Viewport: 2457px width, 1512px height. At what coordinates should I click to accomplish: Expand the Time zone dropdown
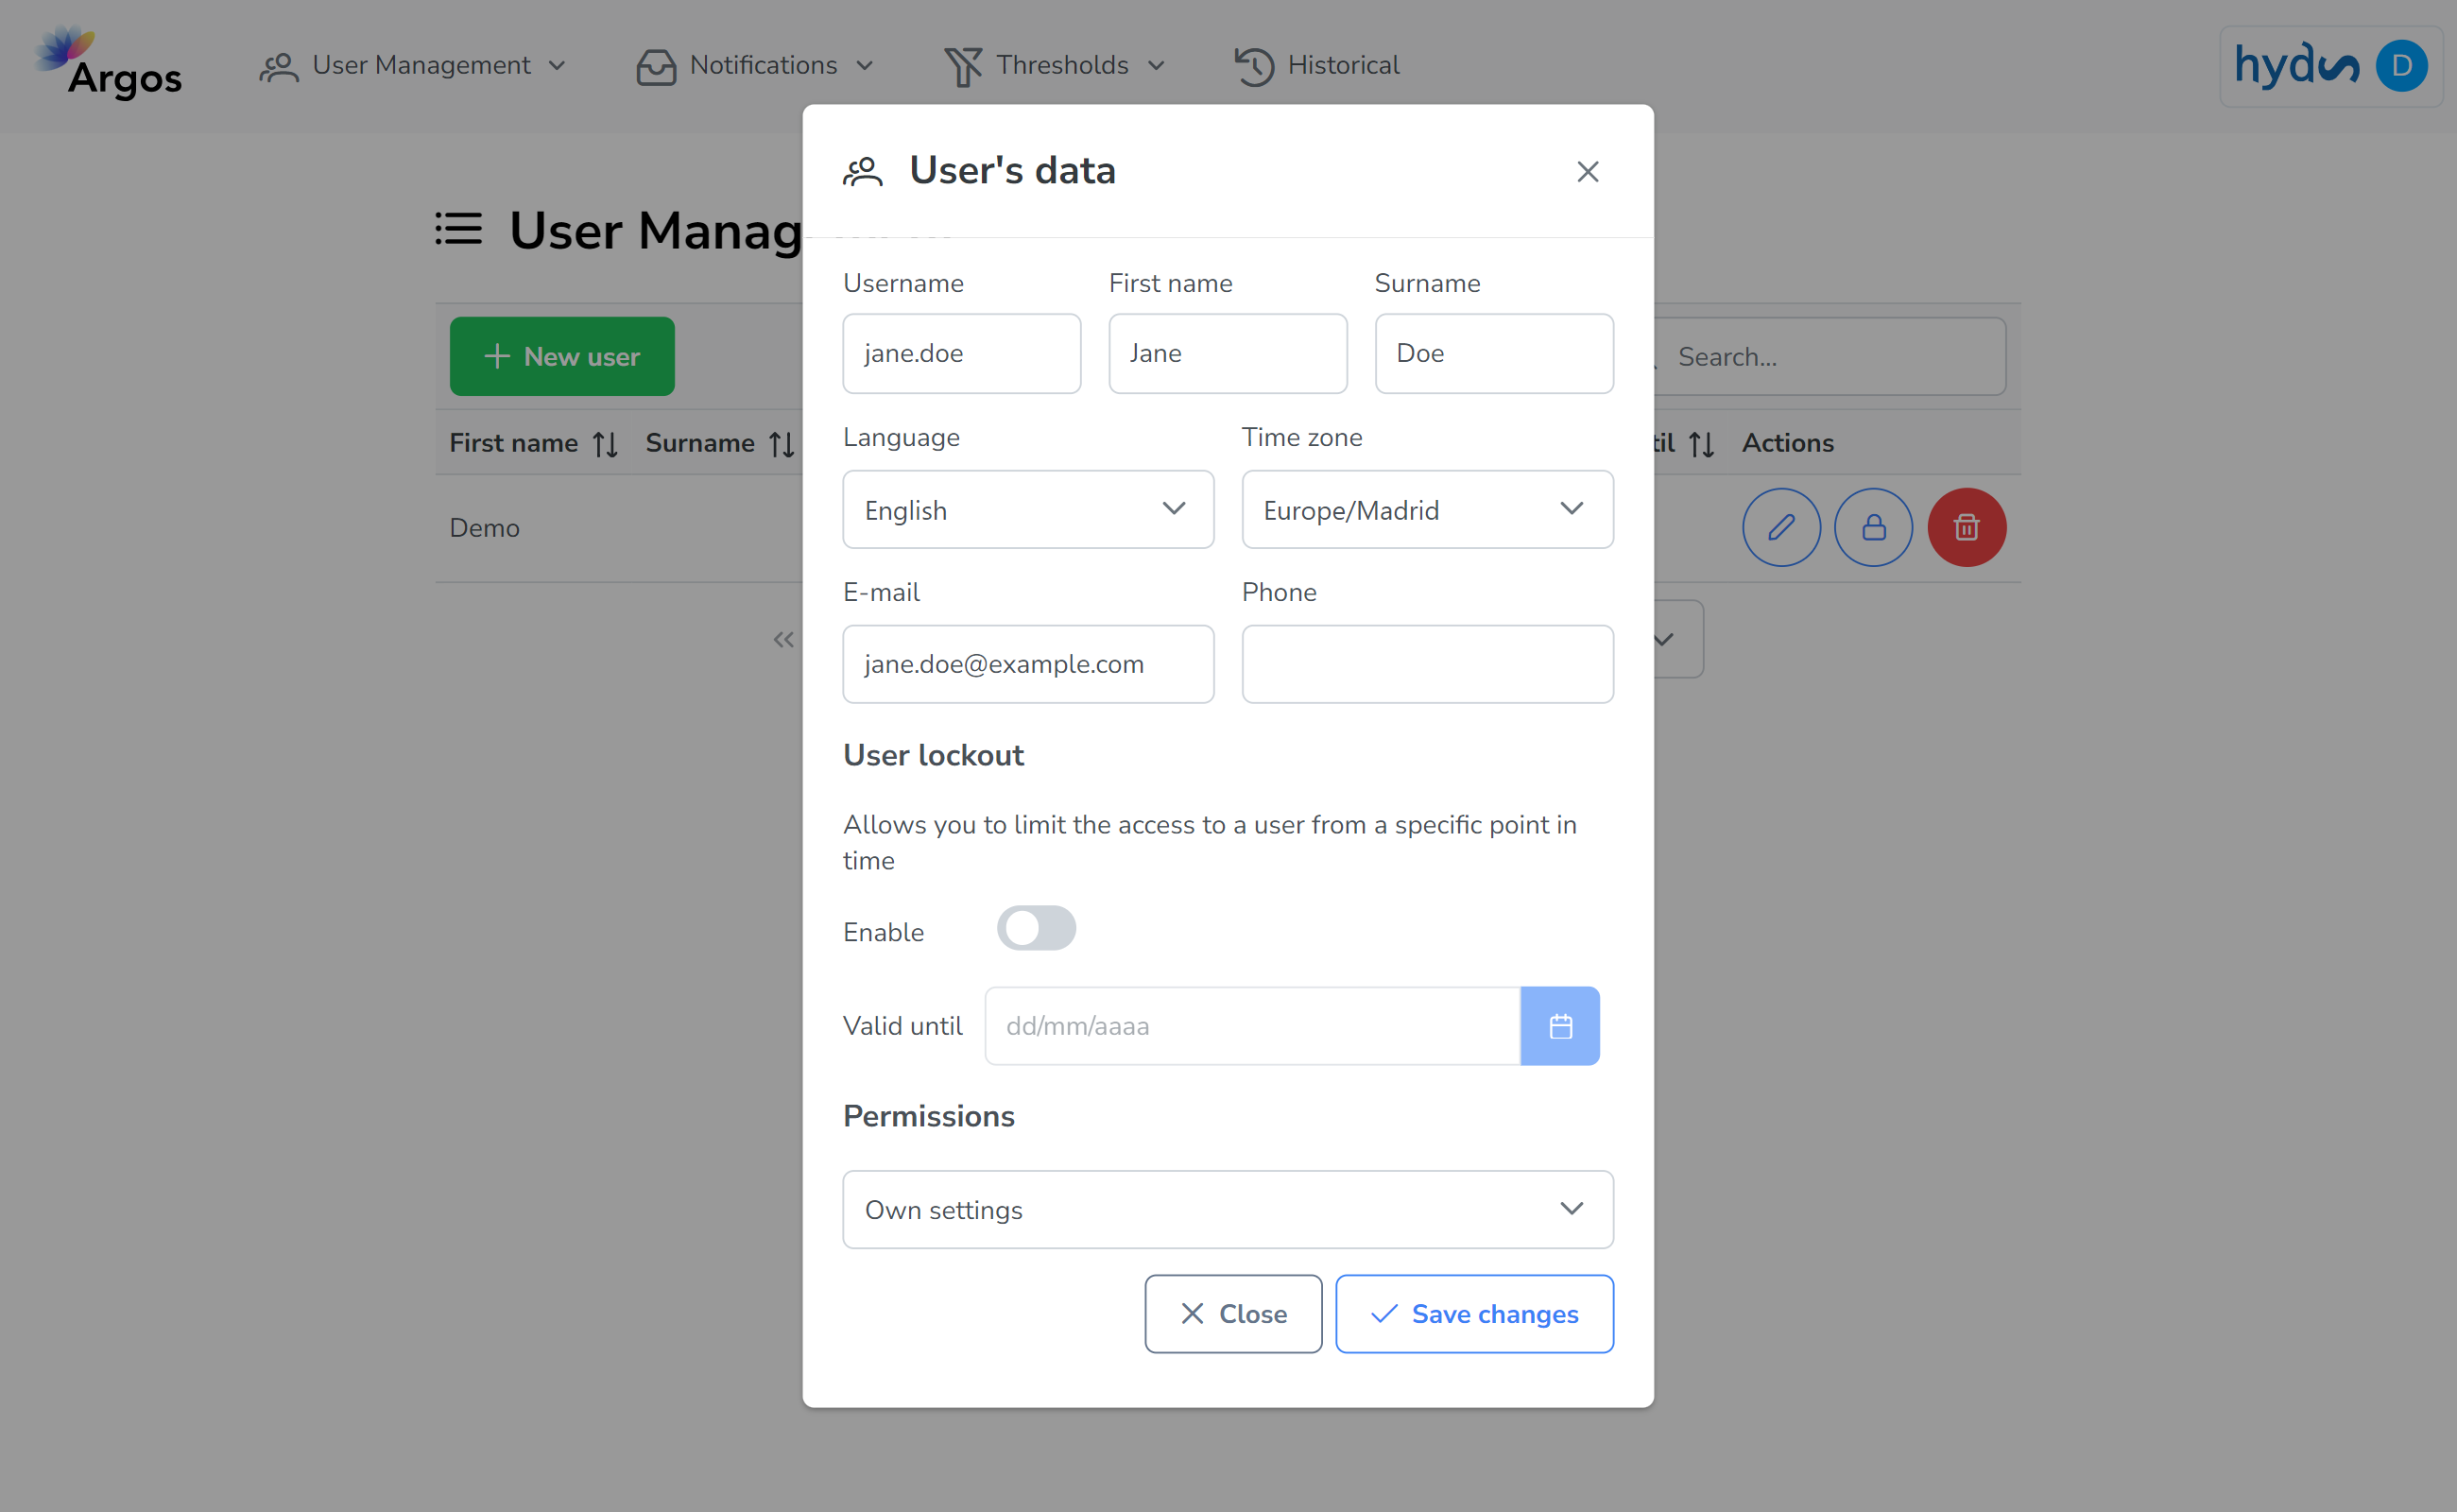tap(1427, 508)
